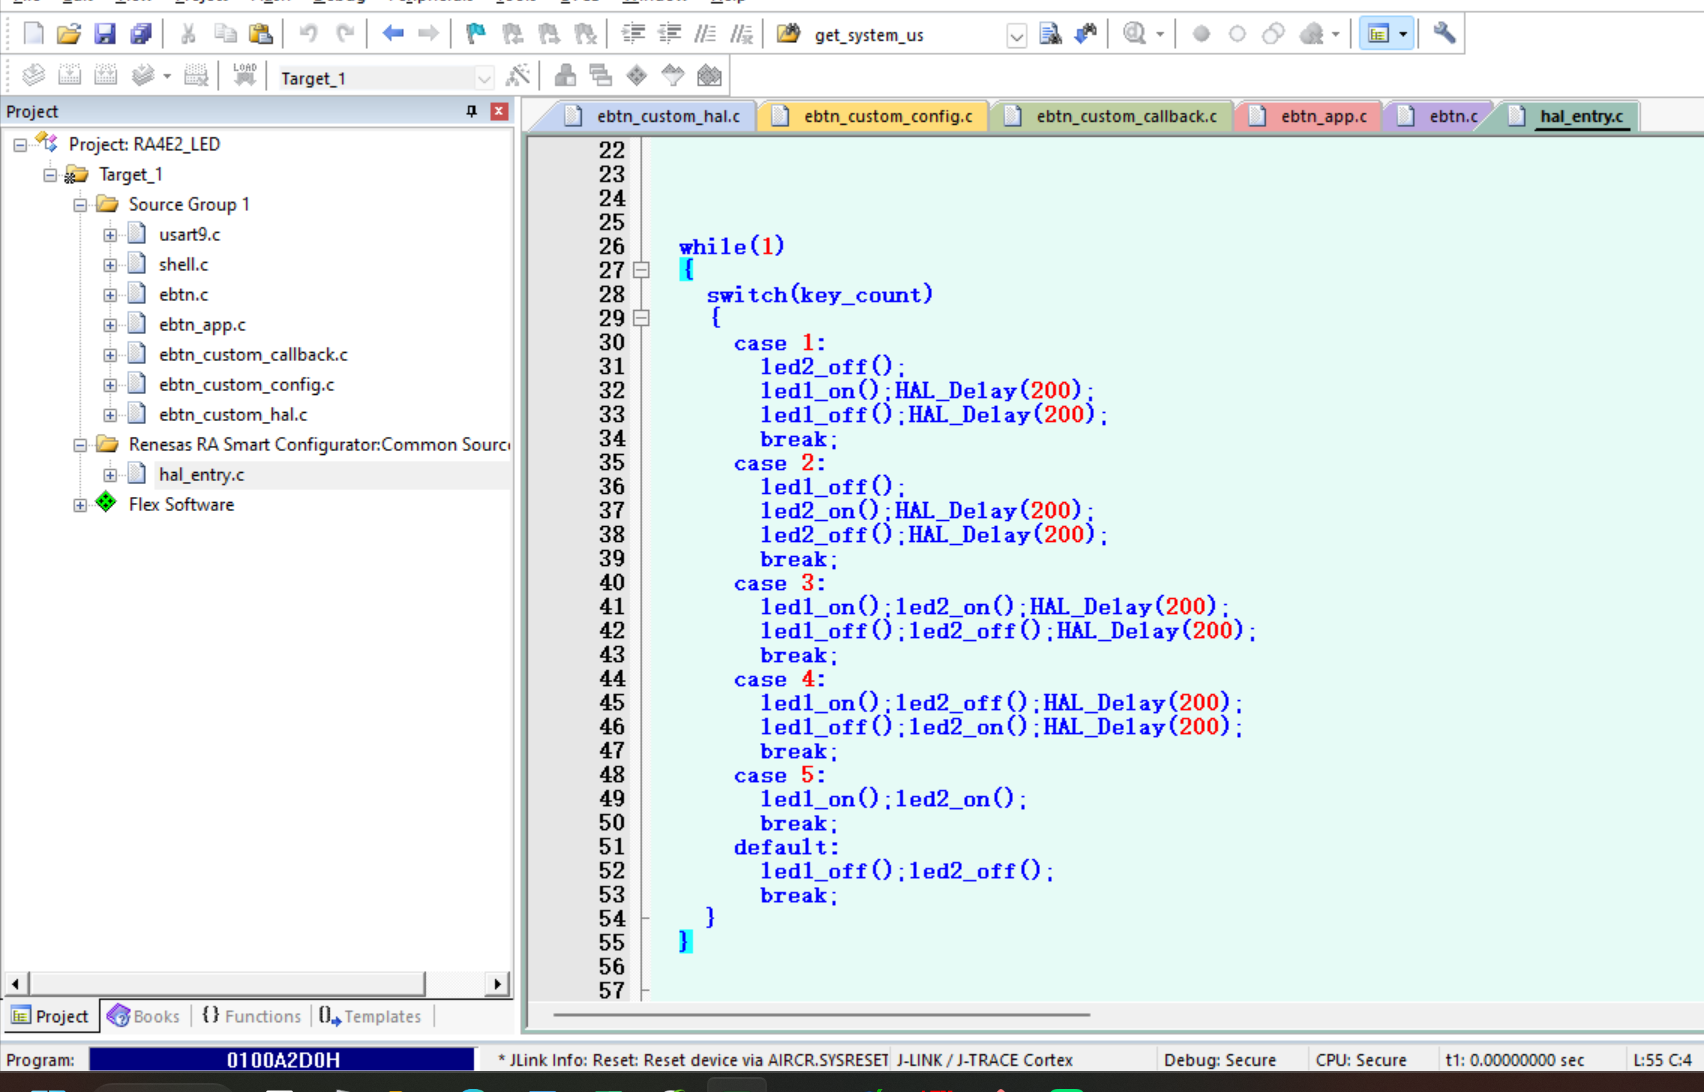
Task: Open the get_system_us search dropdown
Action: (1016, 36)
